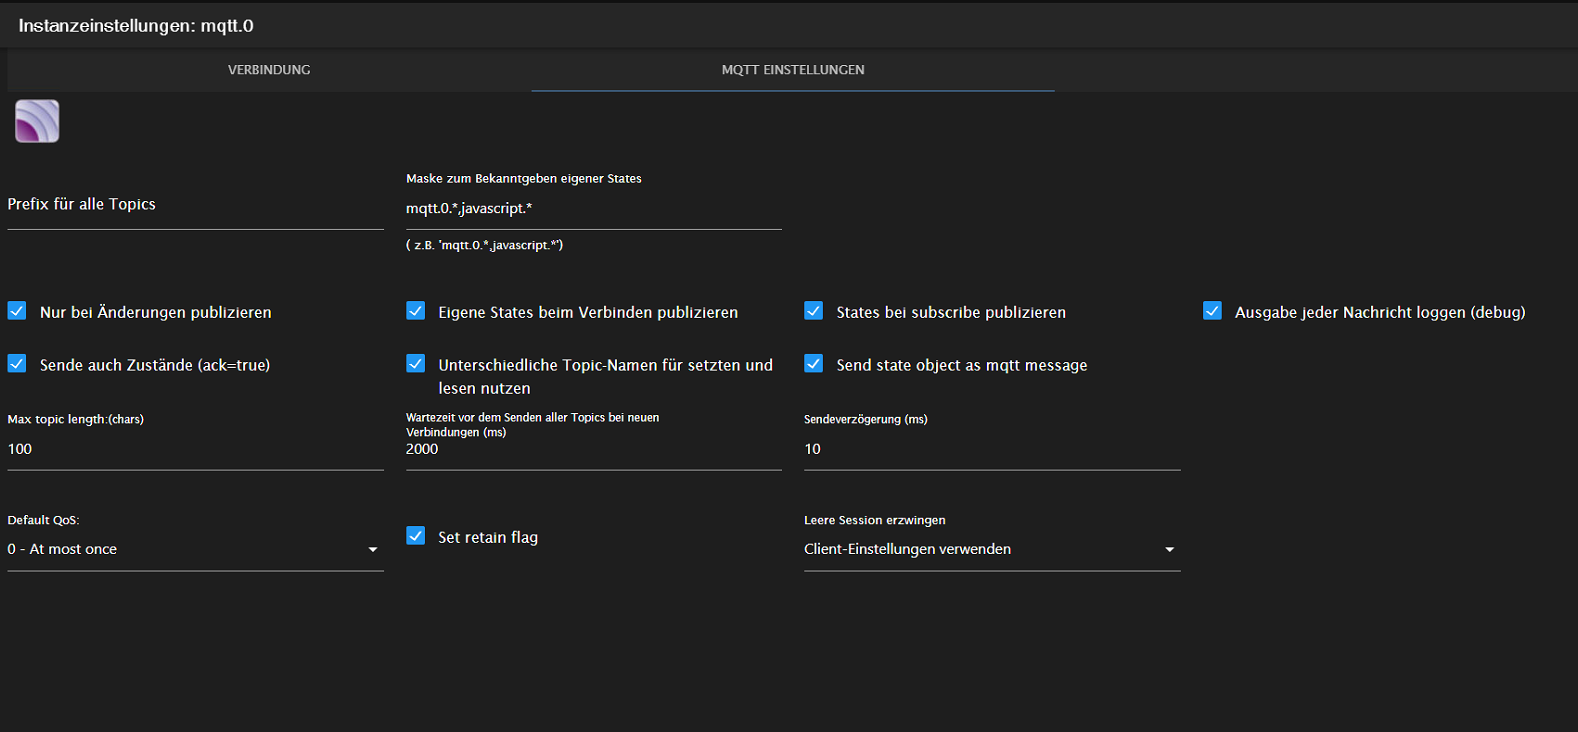Switch to the Verbindung tab
The image size is (1578, 732).
coord(269,70)
